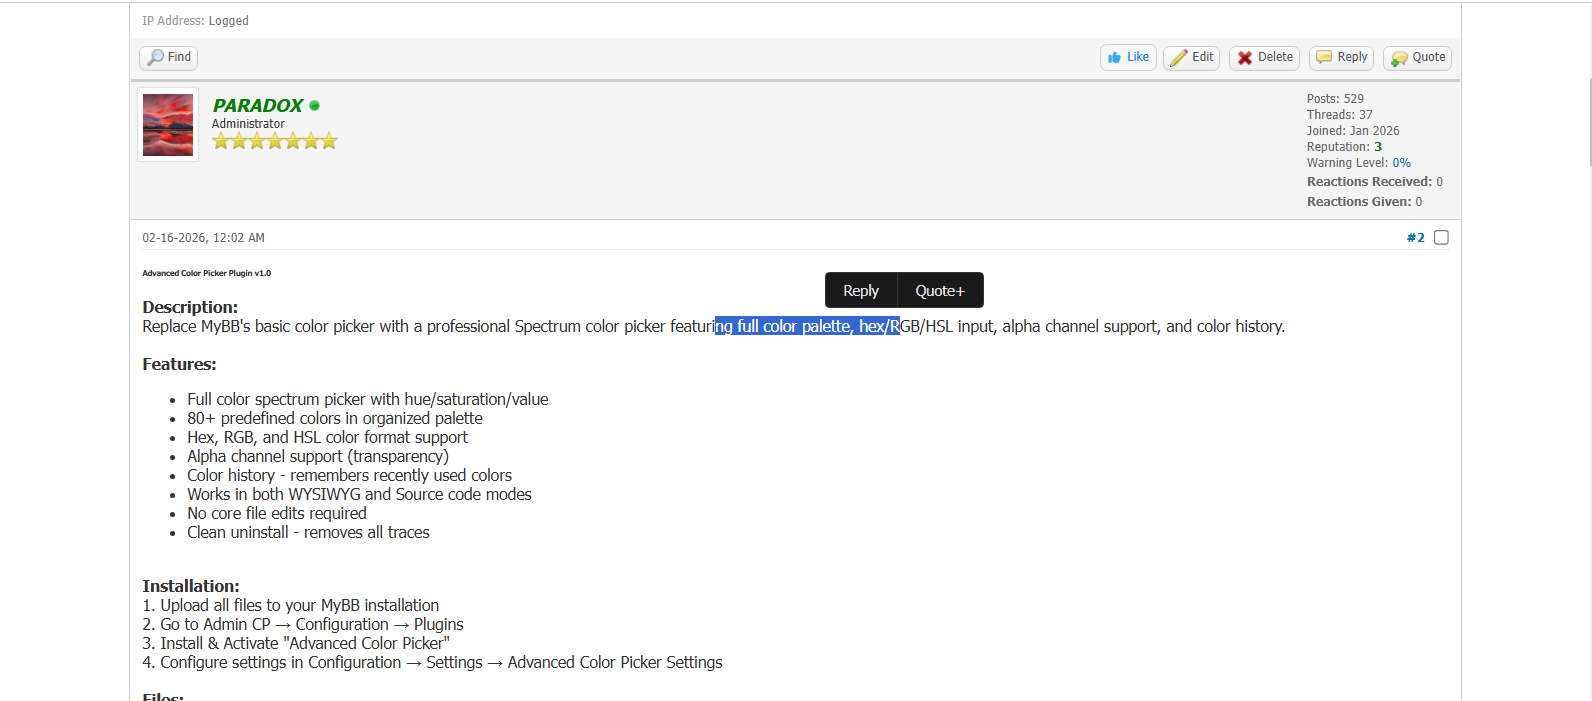Click the PARADOX sunset avatar image

click(168, 125)
